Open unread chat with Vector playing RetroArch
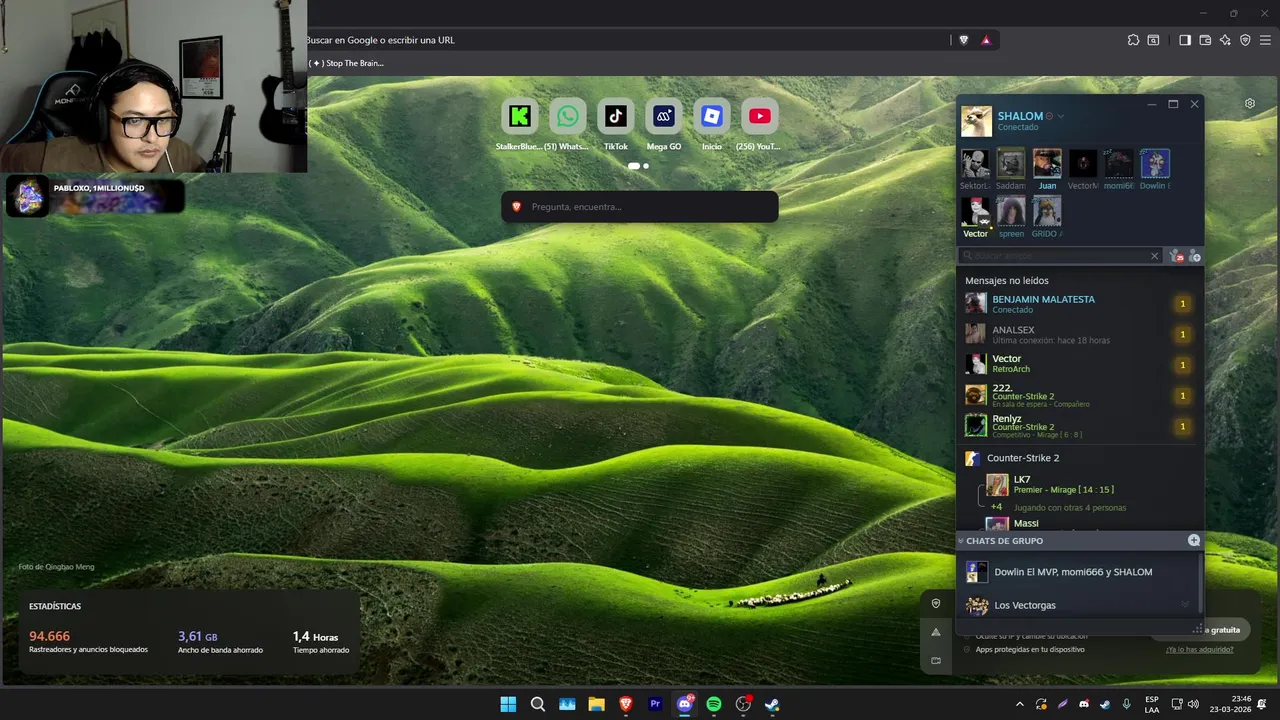 click(1079, 364)
